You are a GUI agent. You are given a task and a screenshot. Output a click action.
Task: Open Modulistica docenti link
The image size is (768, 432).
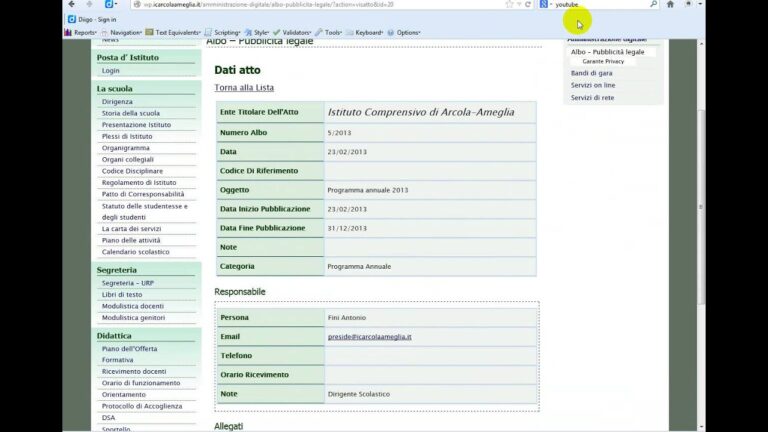tap(133, 306)
